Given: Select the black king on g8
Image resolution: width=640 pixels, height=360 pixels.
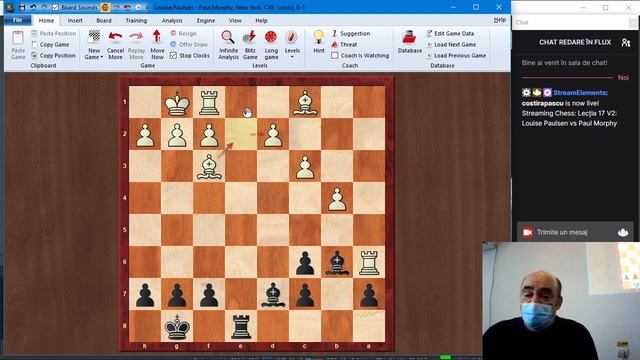Looking at the screenshot, I should [x=177, y=327].
